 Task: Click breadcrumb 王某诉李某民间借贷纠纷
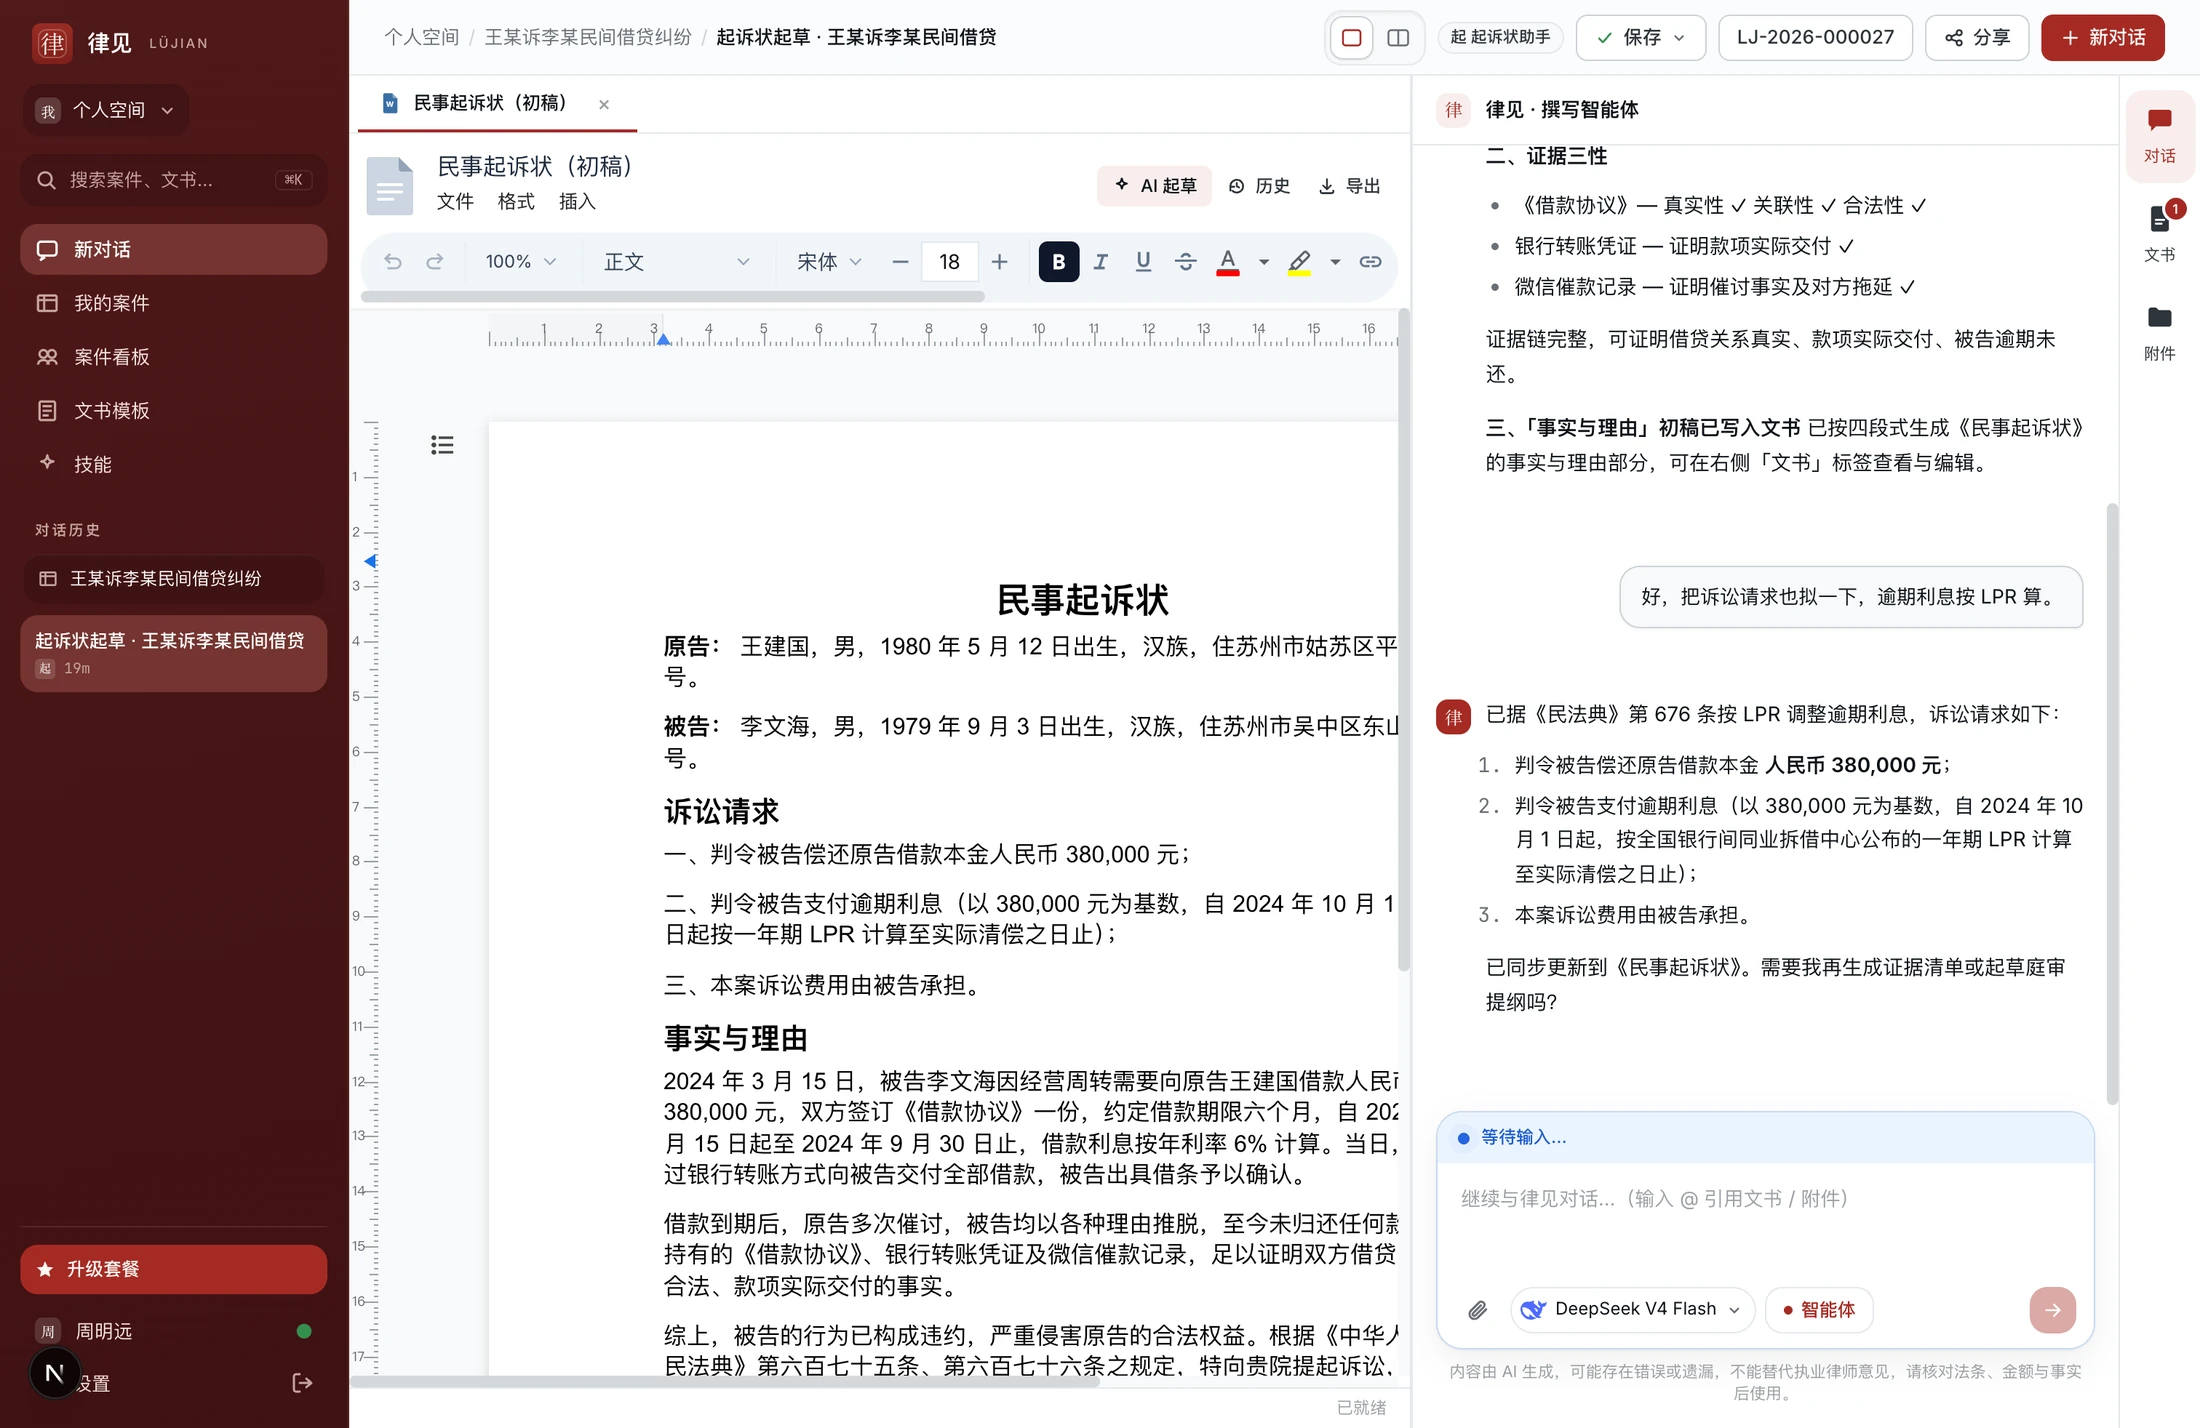tap(588, 38)
